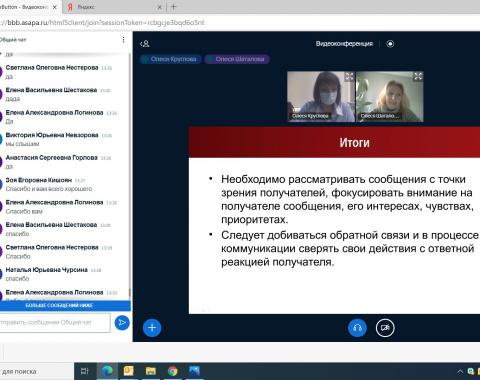Open Task View on the taskbar

(85, 371)
